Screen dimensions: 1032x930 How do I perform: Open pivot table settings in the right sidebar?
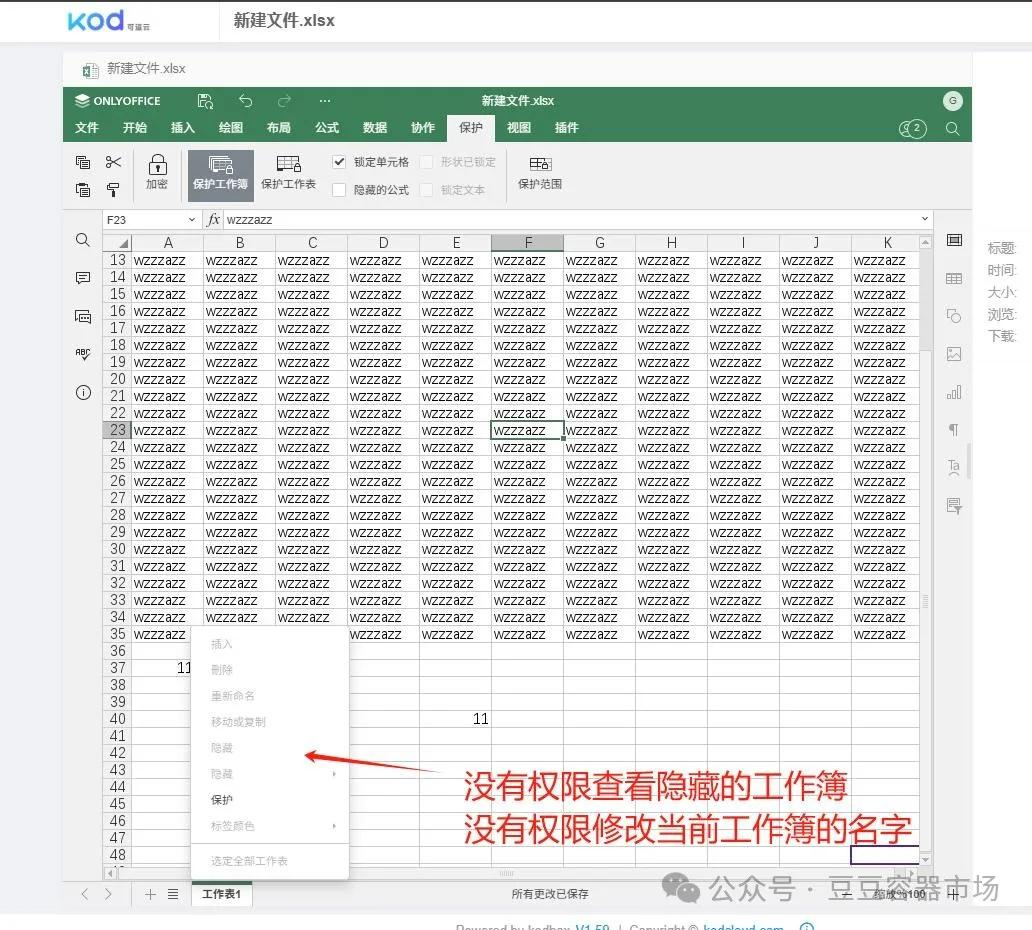(x=954, y=505)
